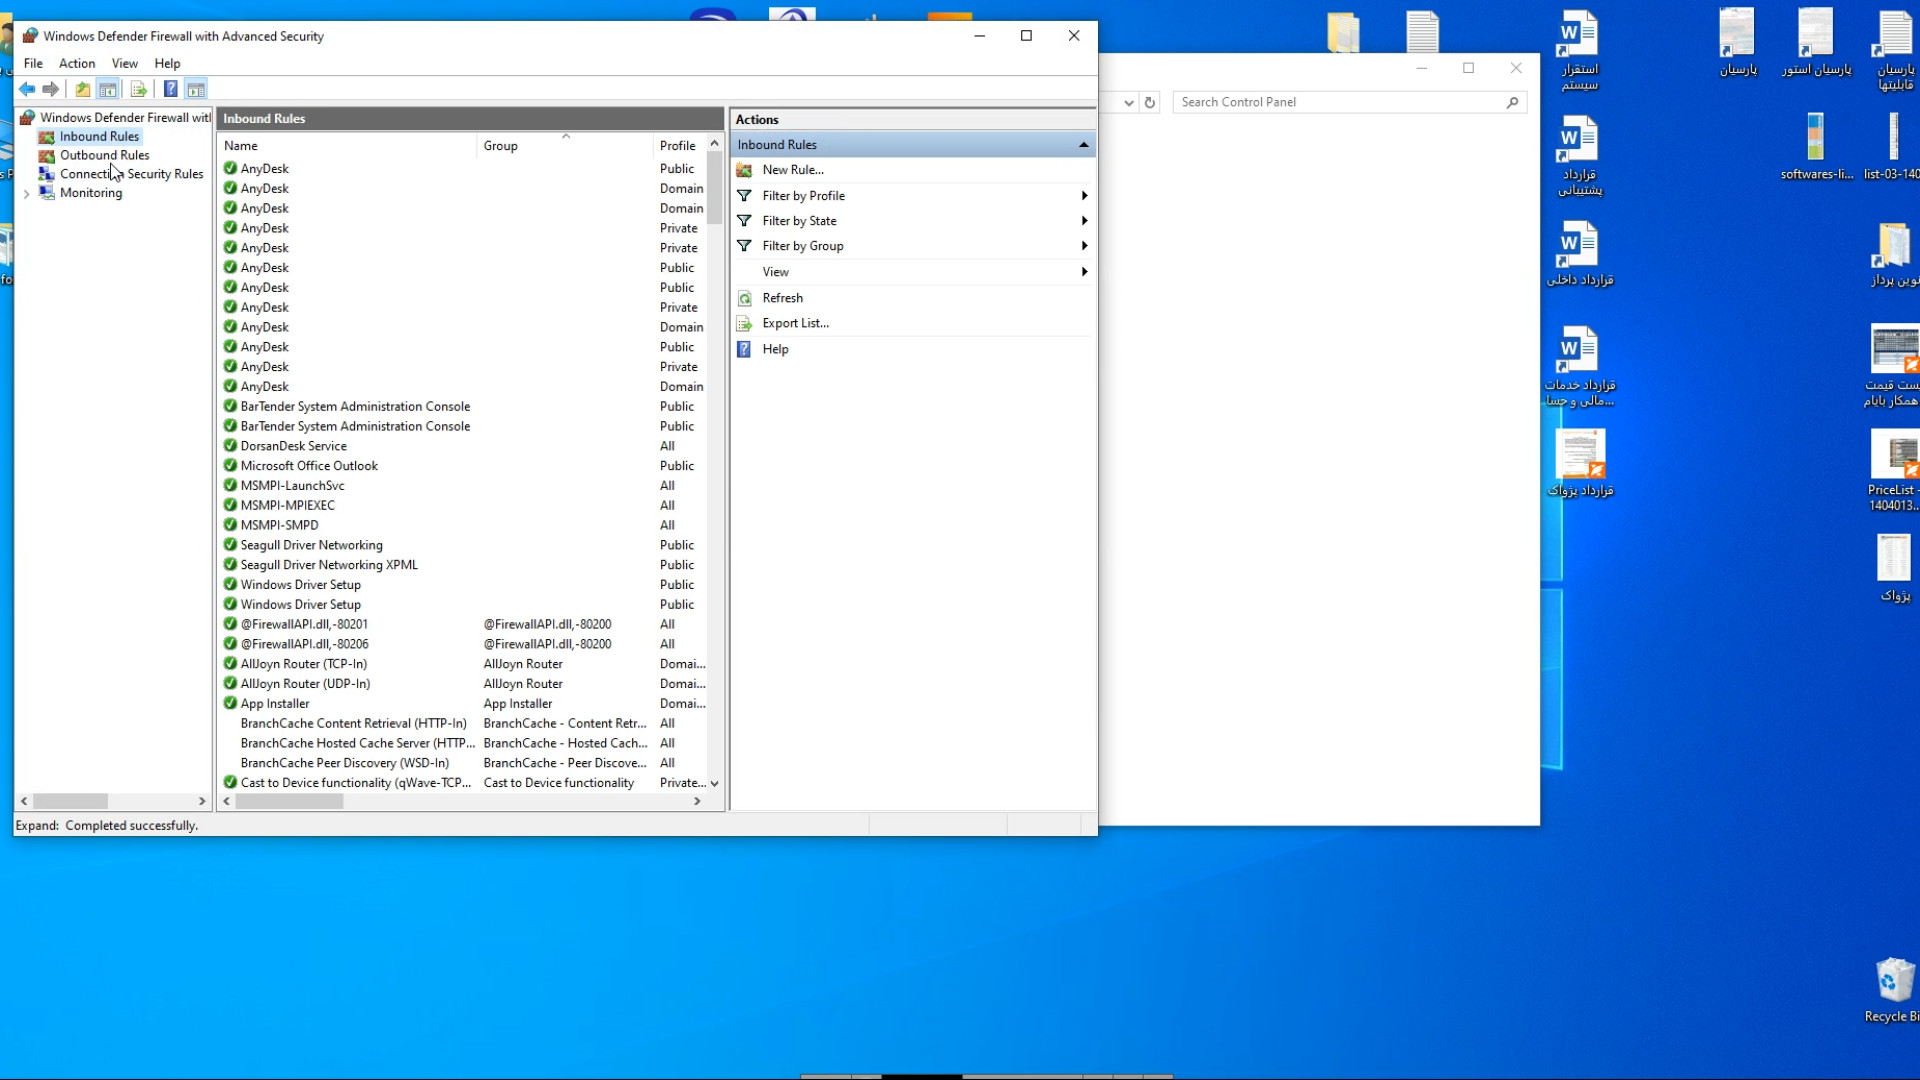1920x1080 pixels.
Task: Click the New Rule icon in Actions
Action: 744,170
